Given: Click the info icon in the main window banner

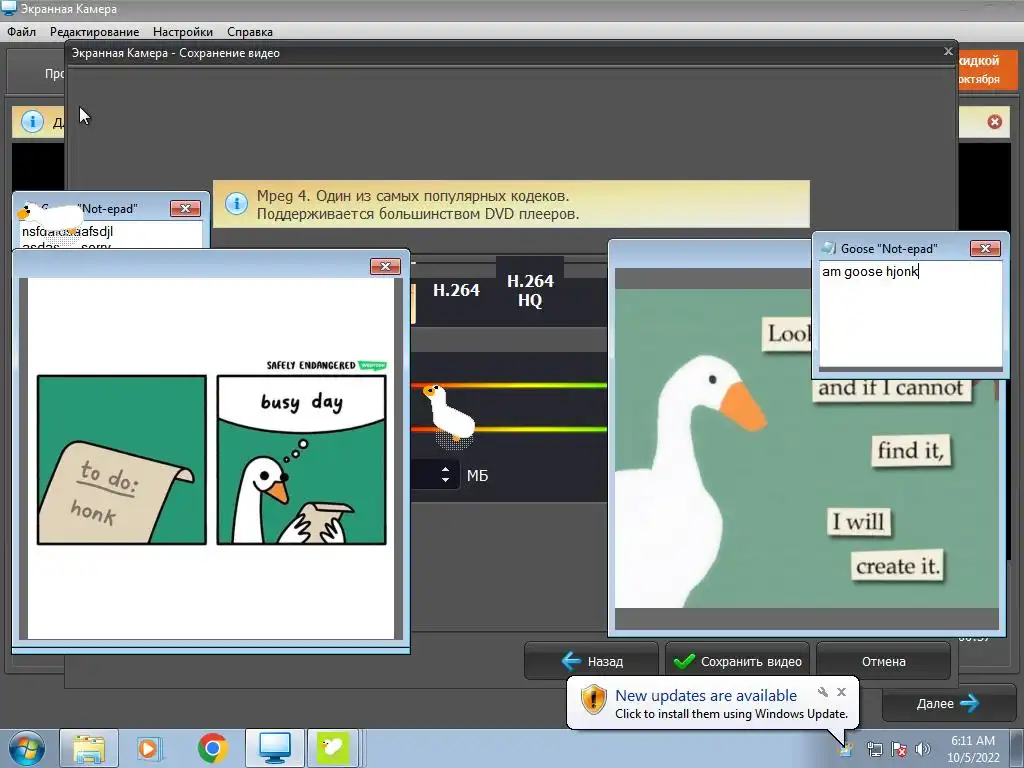Looking at the screenshot, I should 32,121.
